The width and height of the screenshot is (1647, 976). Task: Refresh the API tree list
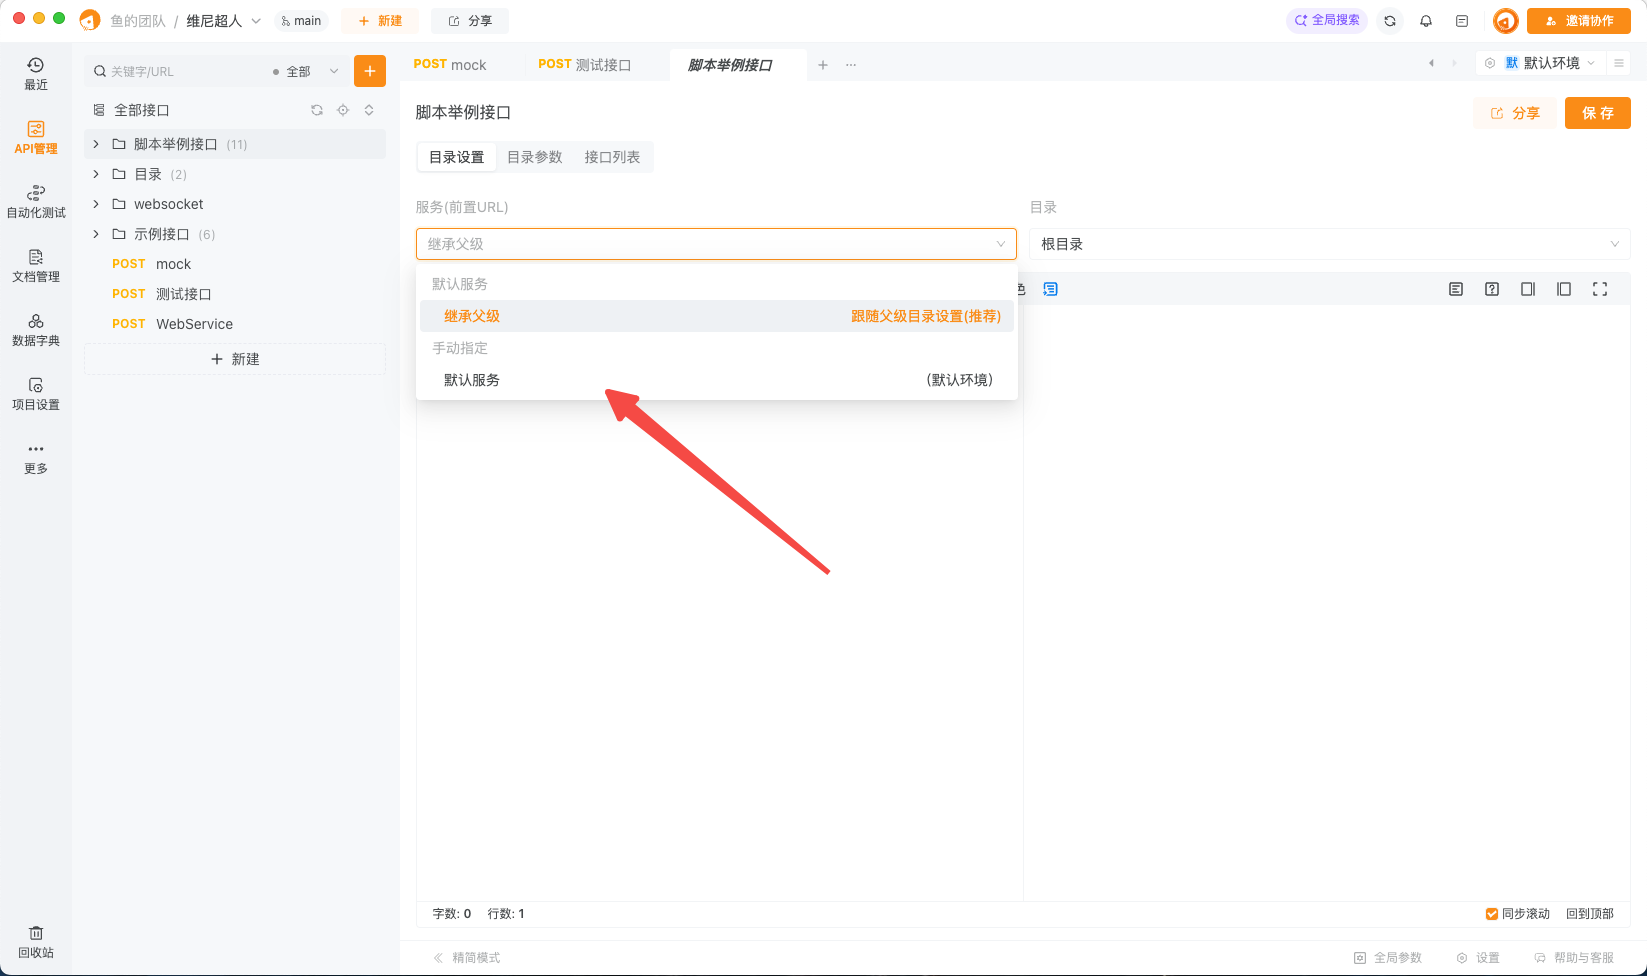pos(317,110)
